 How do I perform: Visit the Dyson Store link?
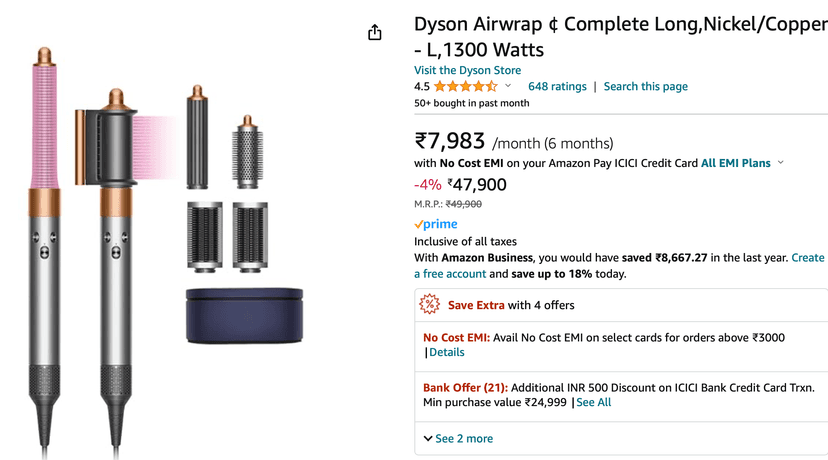[x=467, y=70]
